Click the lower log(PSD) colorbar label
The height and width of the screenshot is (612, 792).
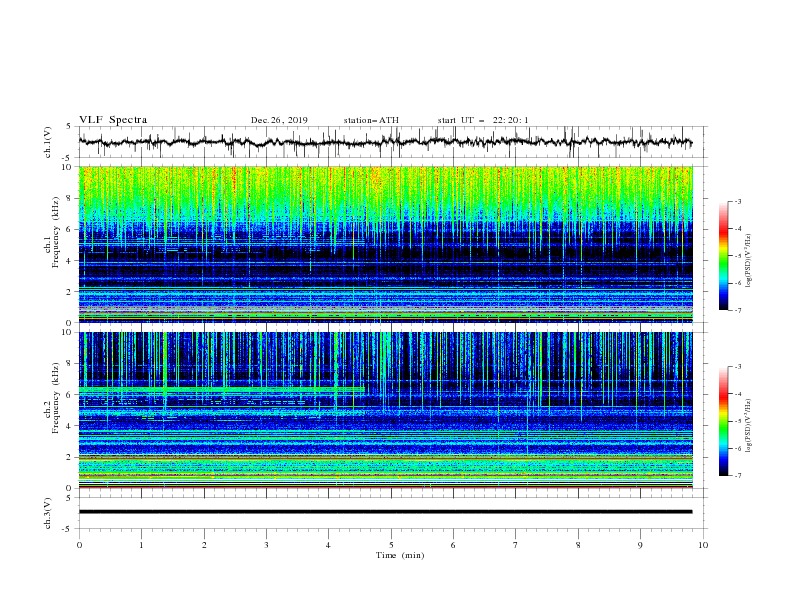[749, 426]
